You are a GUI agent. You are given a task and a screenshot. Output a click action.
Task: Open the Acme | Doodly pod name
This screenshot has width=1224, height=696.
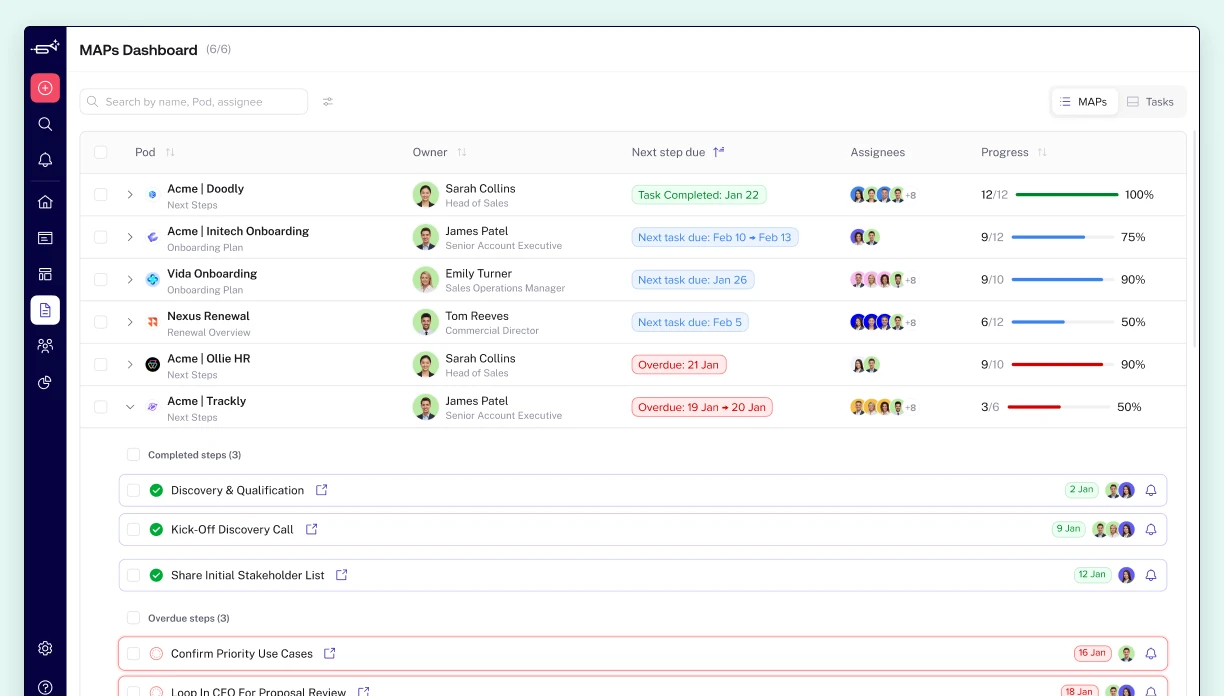(x=205, y=188)
